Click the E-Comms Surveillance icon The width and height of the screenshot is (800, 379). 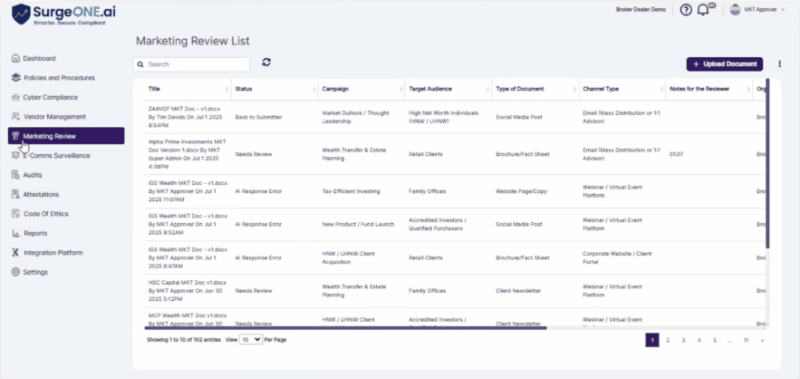click(16, 156)
